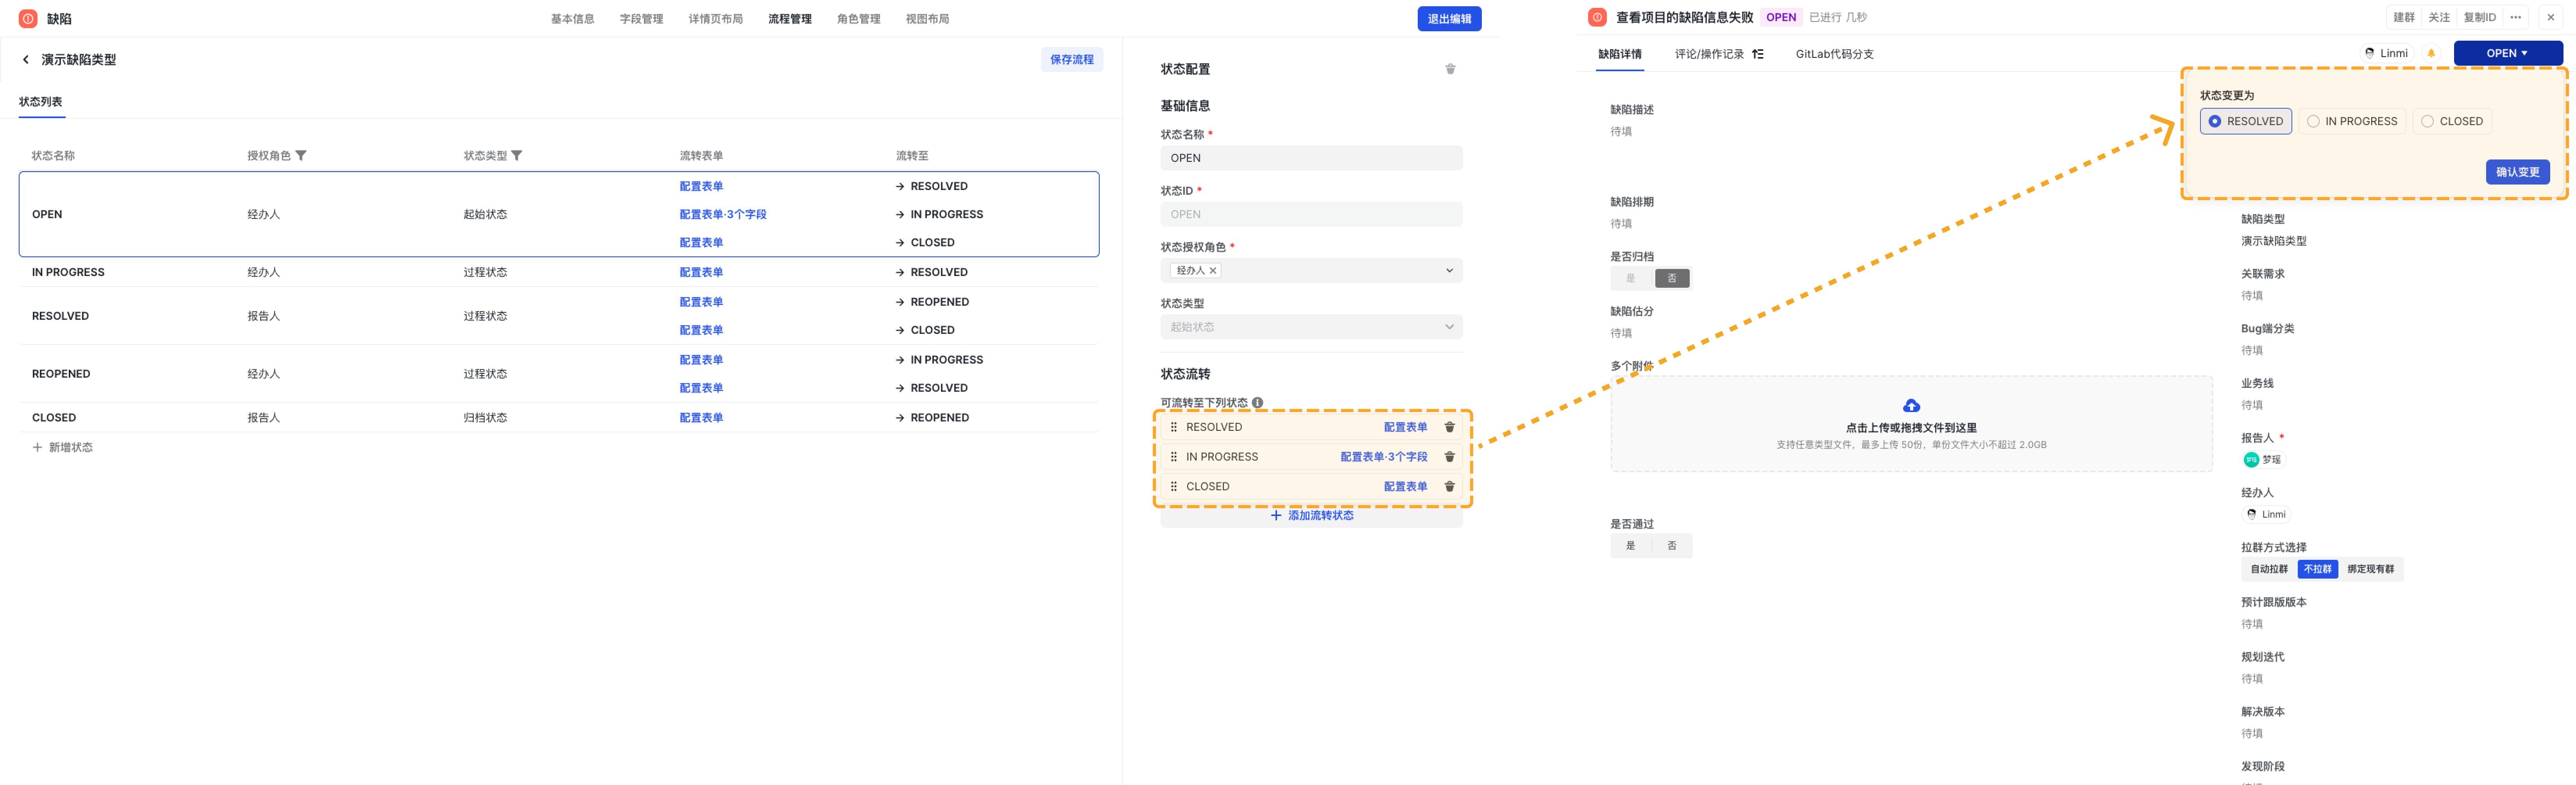Screen dimensions: 2576x785
Task: Set 是否通过 to 否
Action: [x=1672, y=546]
